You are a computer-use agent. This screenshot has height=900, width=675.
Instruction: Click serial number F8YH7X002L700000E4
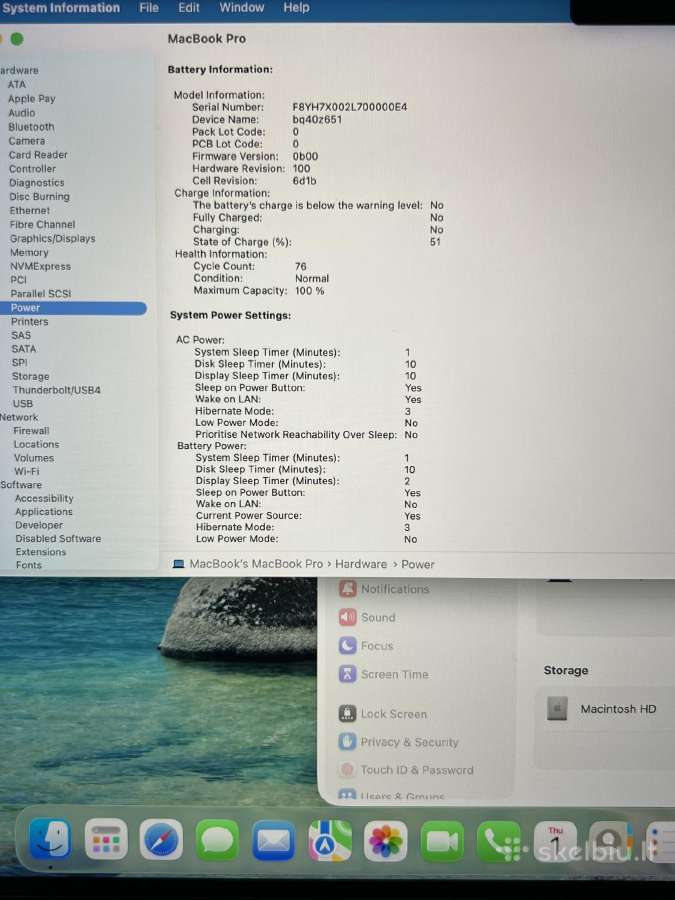coord(350,107)
